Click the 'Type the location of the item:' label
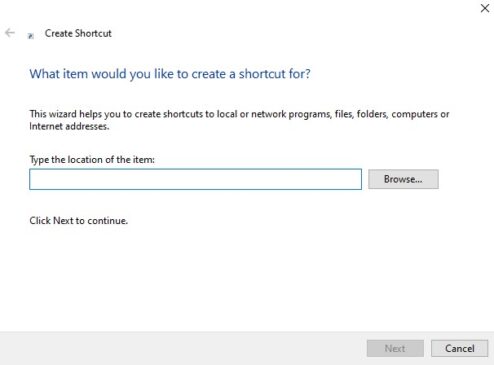The height and width of the screenshot is (365, 494). coord(92,160)
